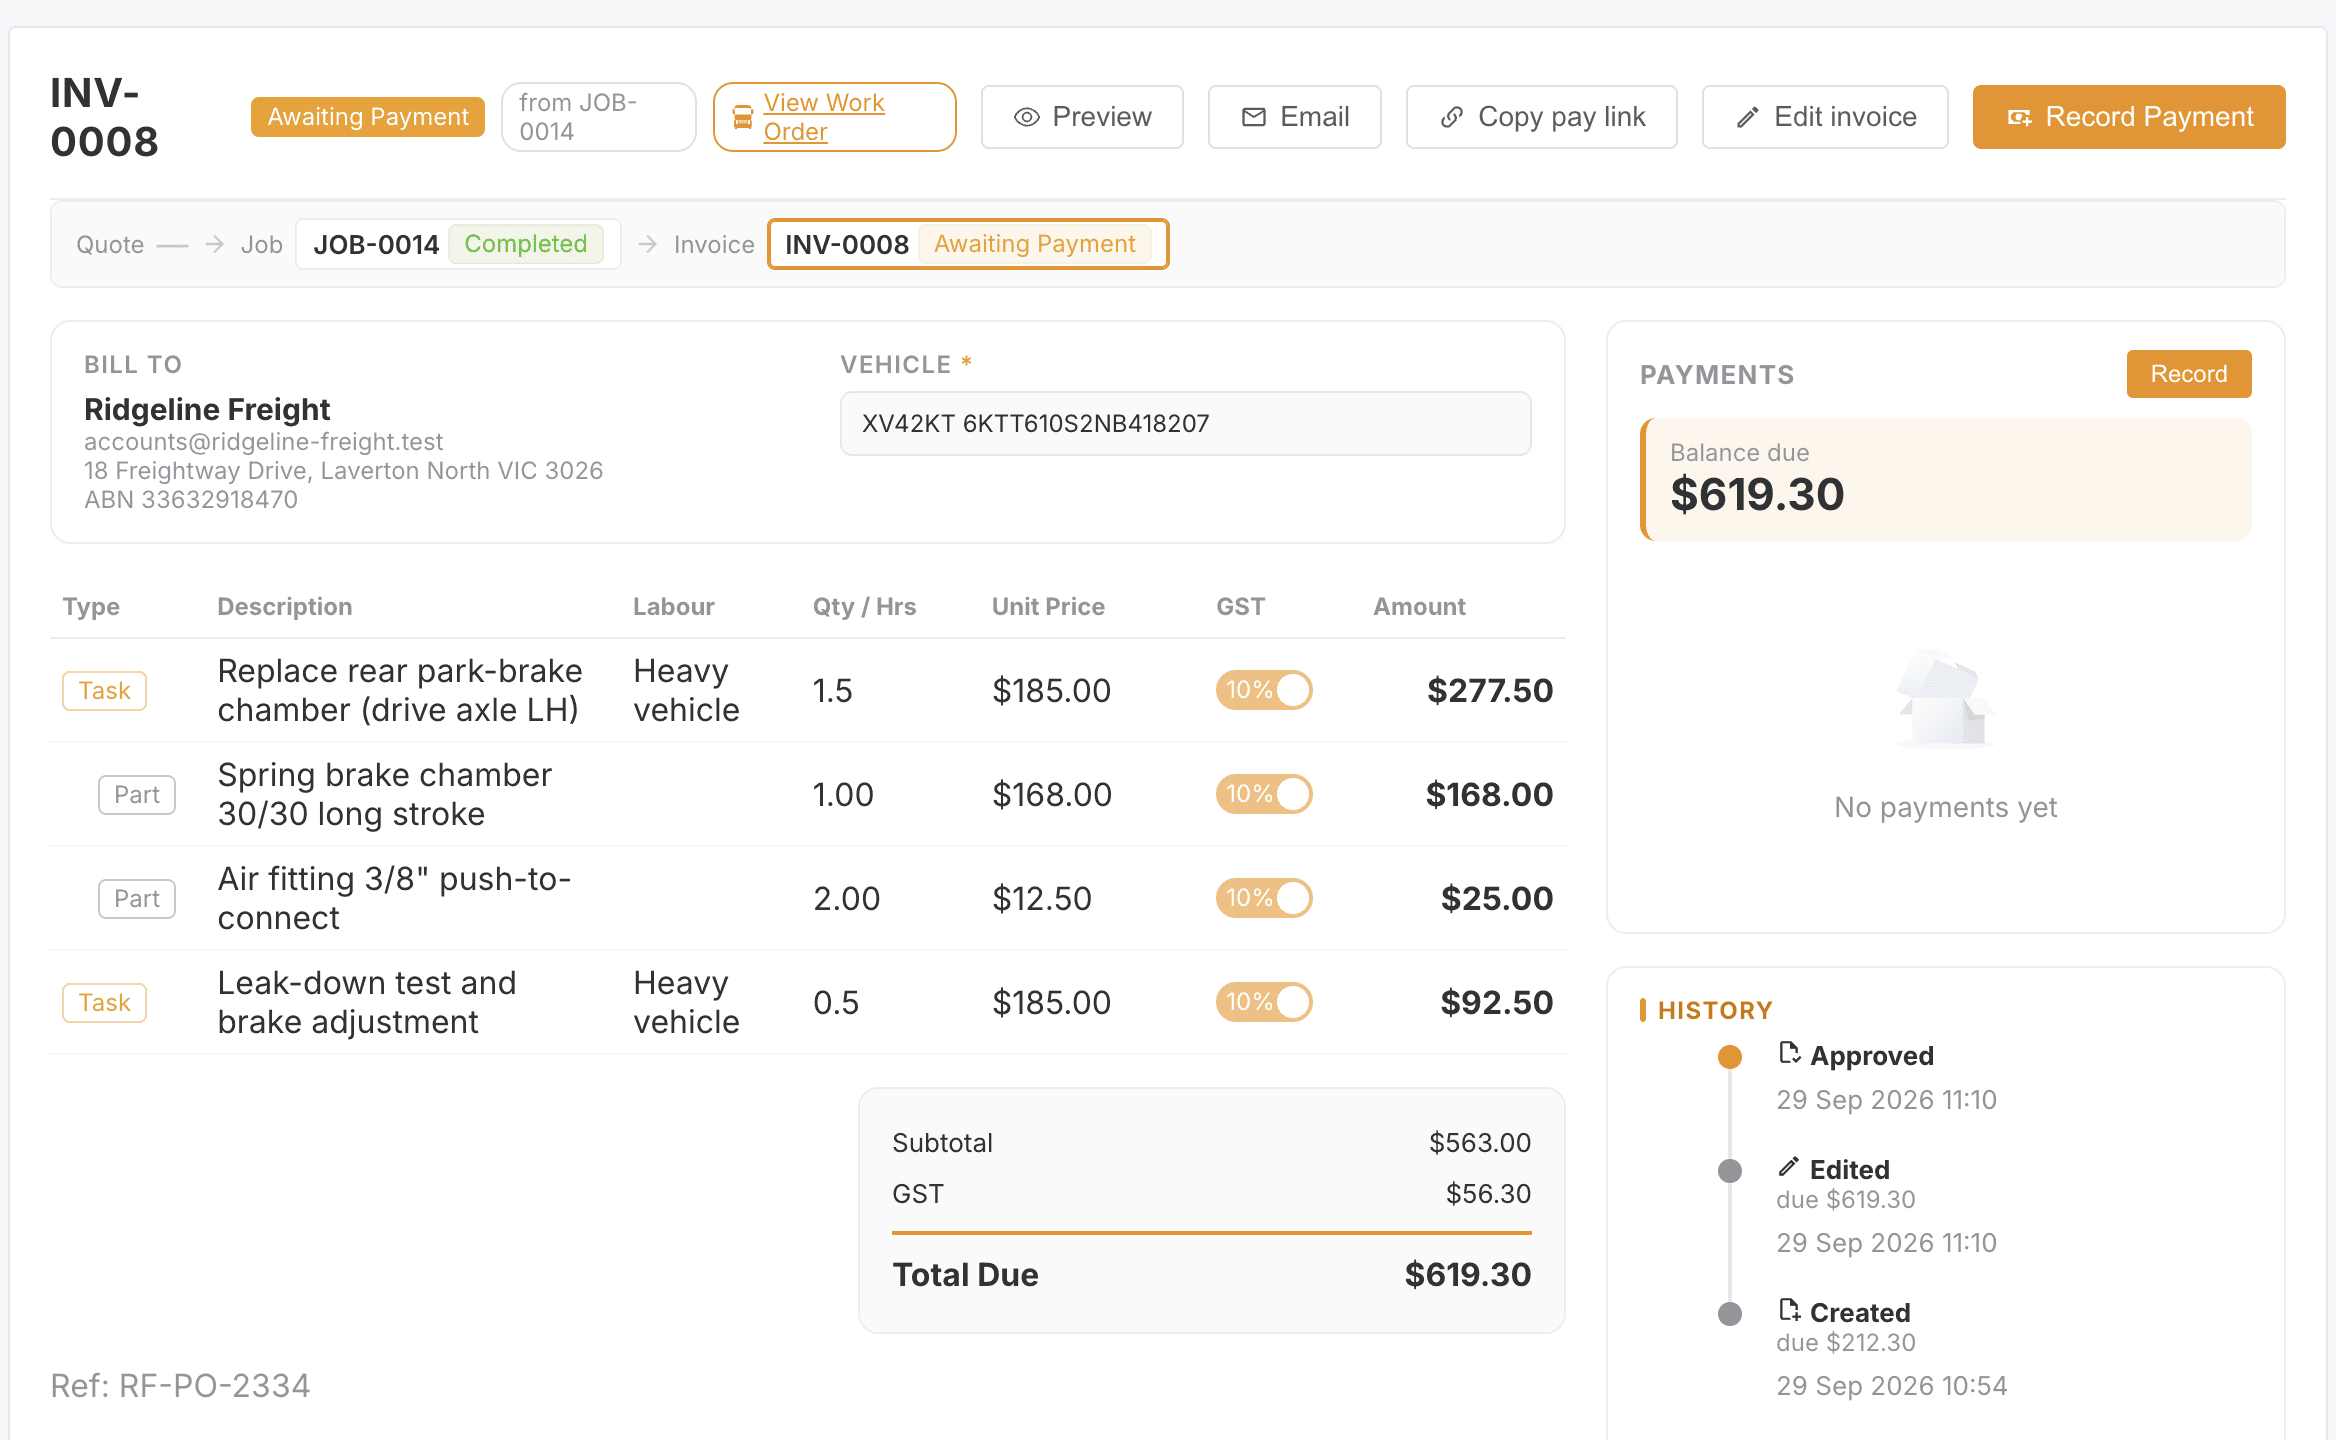
Task: Click the arrow before the Invoice step
Action: (x=648, y=244)
